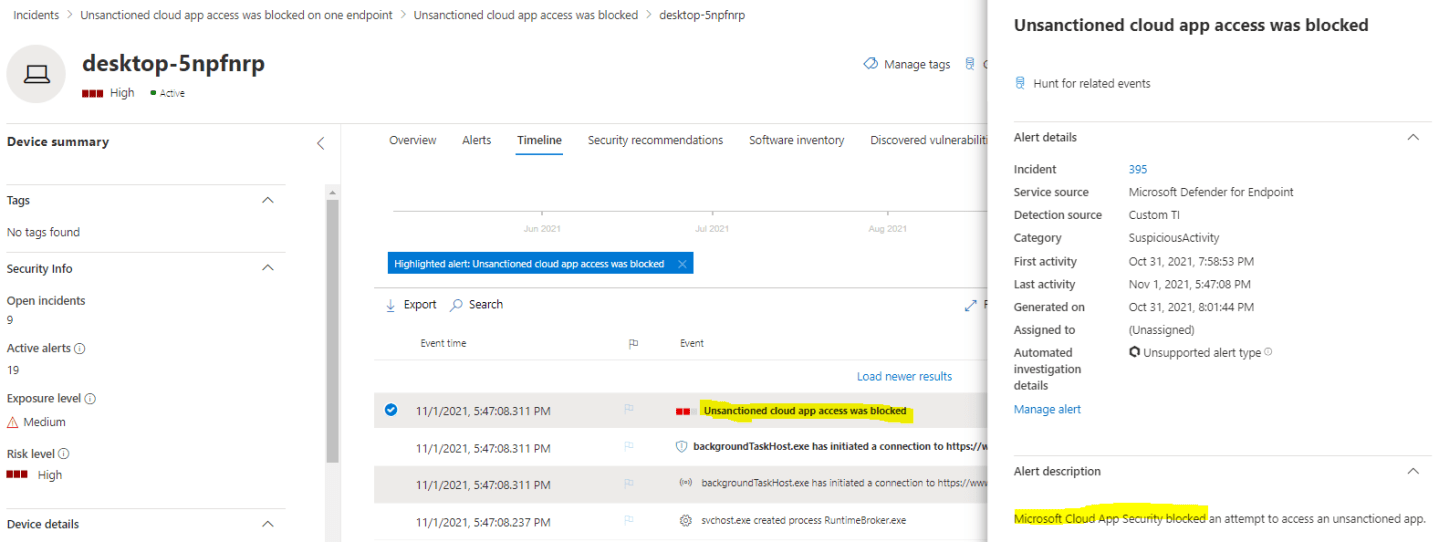Click the Search magnifier icon

tap(456, 305)
